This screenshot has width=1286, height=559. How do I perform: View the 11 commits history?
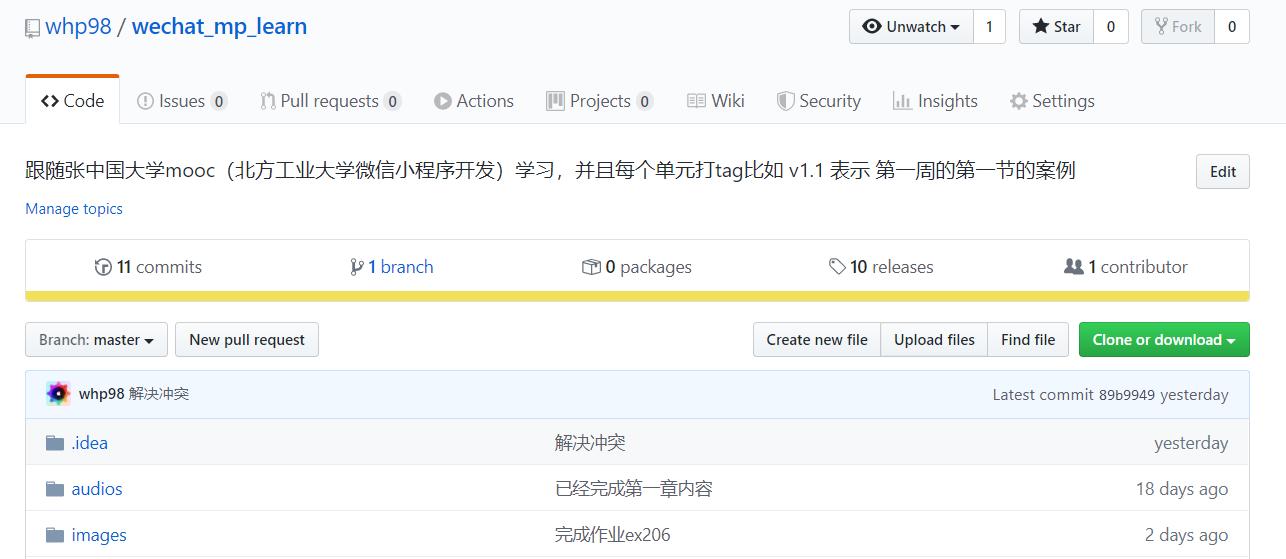[x=148, y=267]
